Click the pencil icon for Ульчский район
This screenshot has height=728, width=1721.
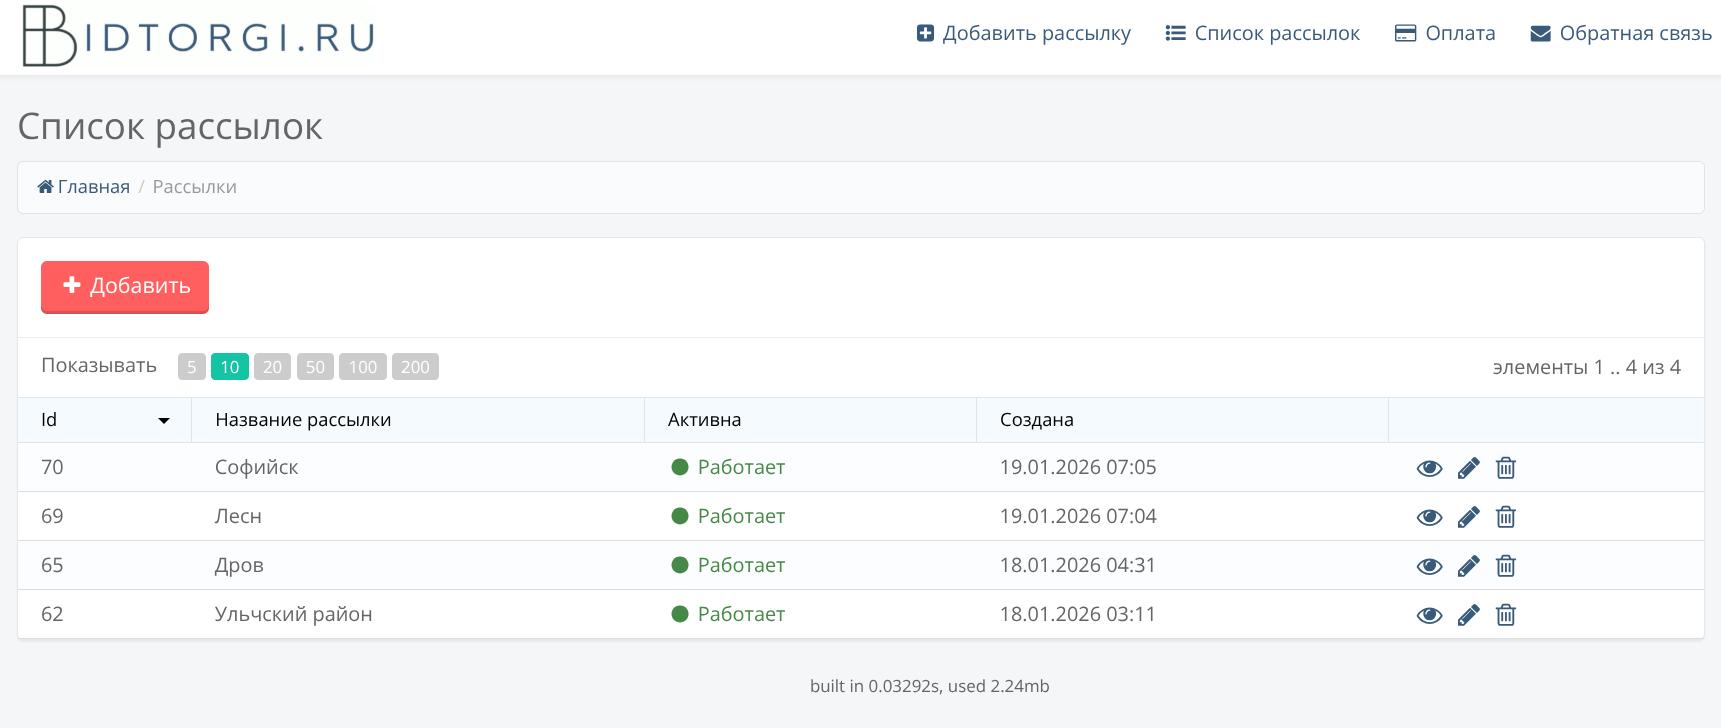1468,615
